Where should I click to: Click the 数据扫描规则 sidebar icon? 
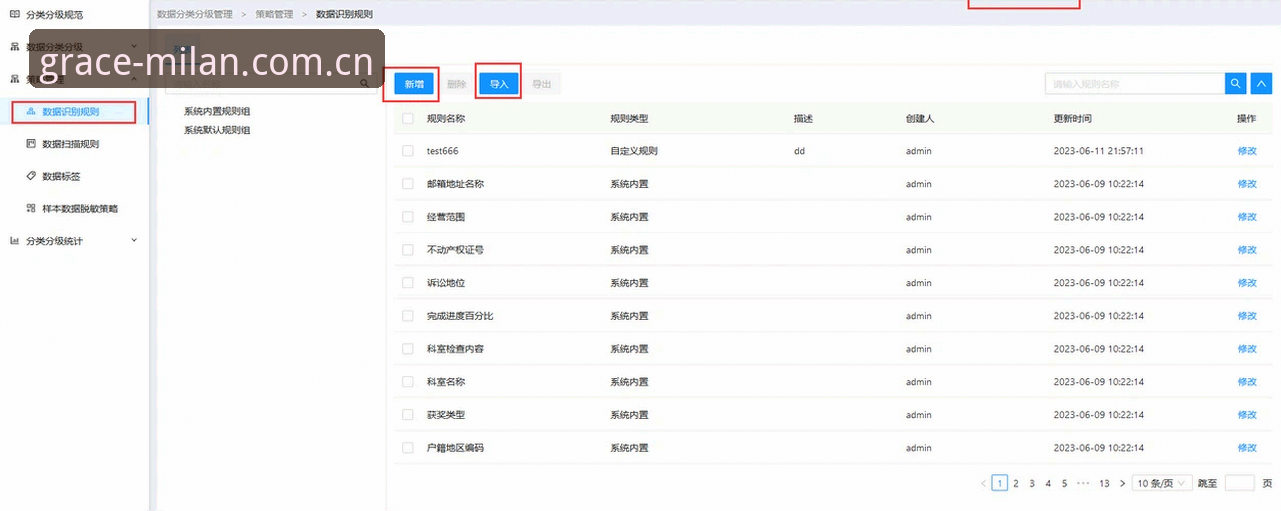(x=31, y=144)
